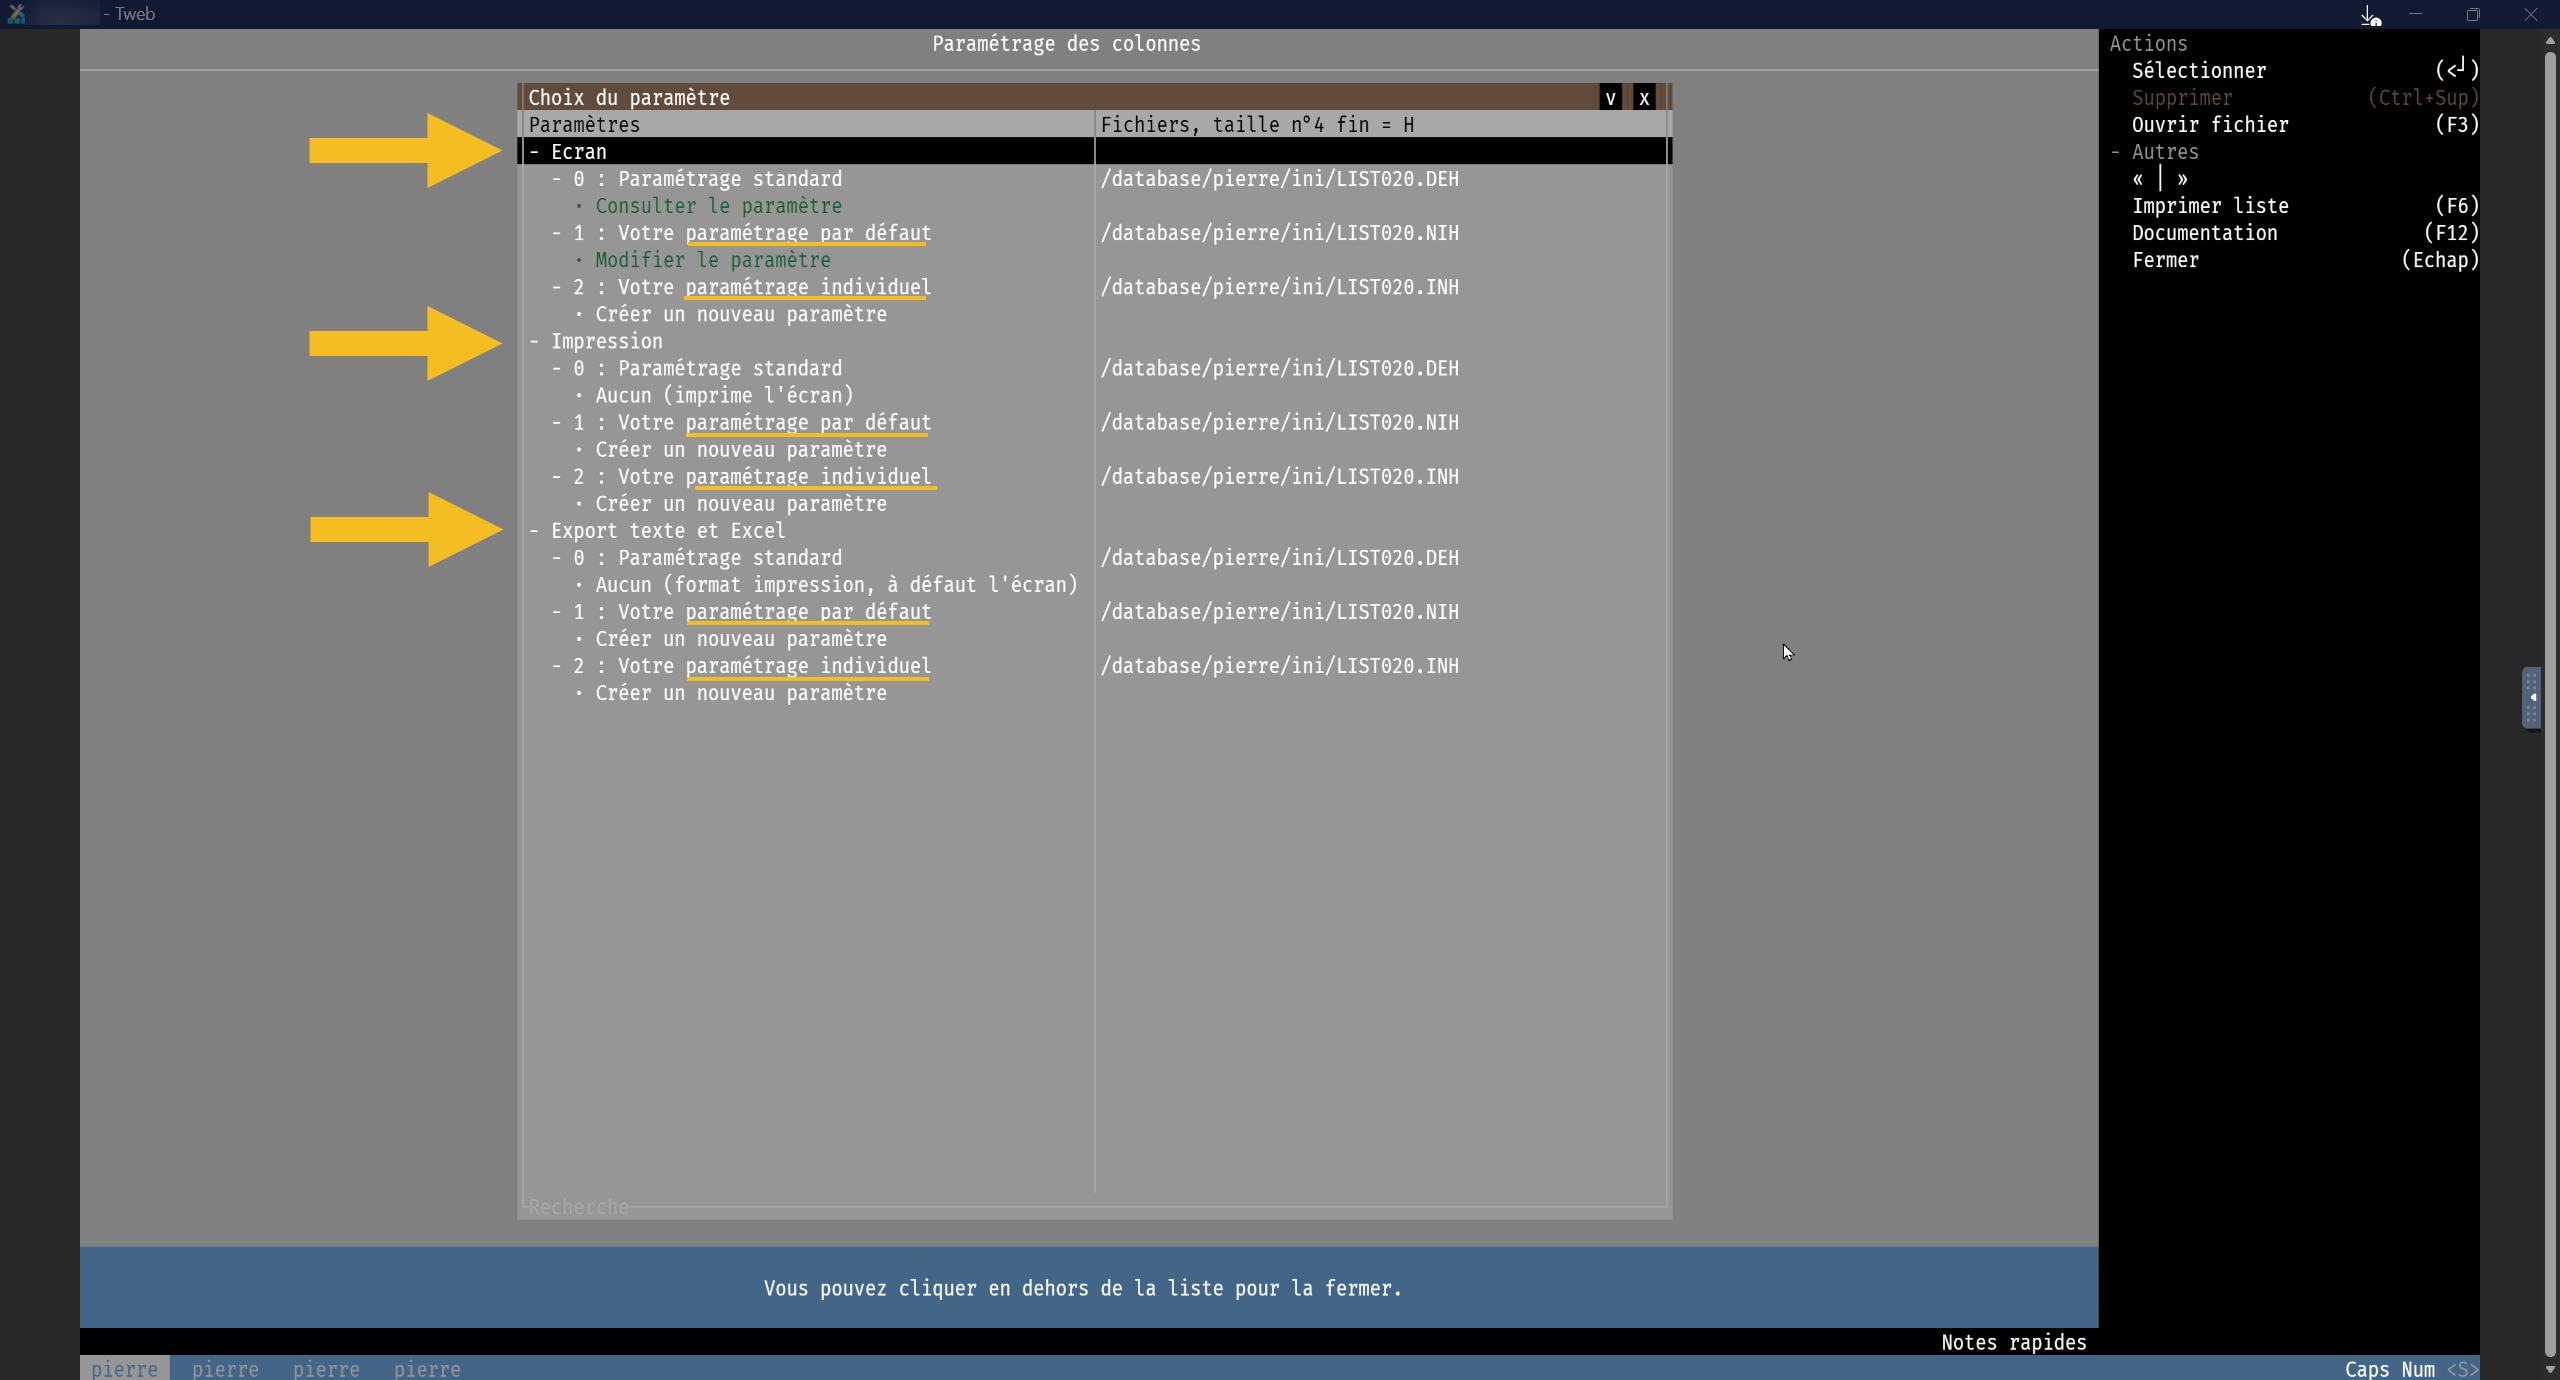Collapse the Autres actions group

[2116, 152]
